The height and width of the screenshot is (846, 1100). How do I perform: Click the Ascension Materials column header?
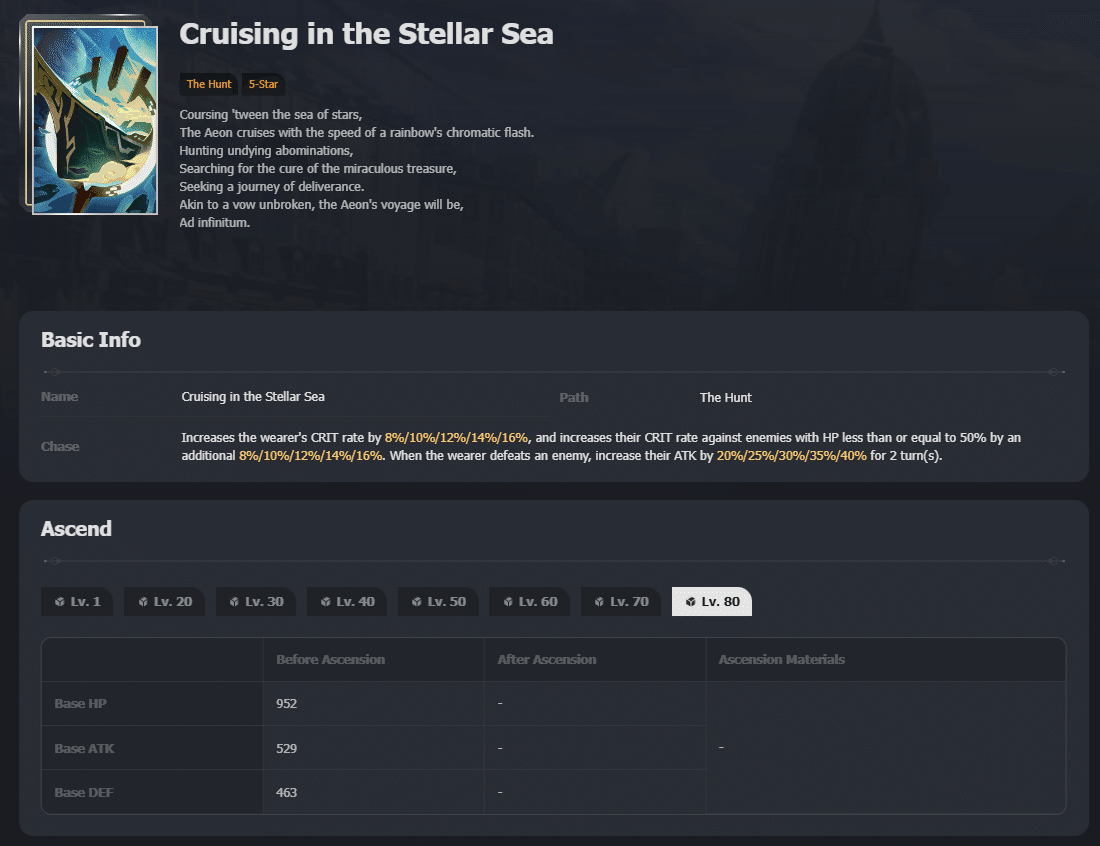point(781,660)
